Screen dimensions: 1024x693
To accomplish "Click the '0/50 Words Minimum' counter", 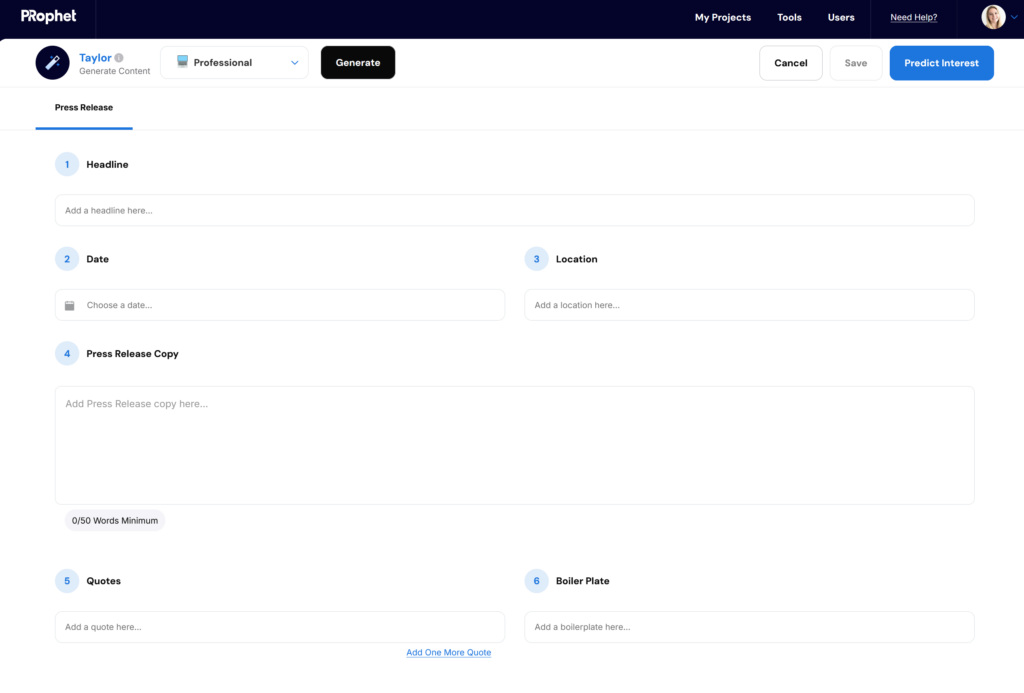I will click(x=115, y=521).
